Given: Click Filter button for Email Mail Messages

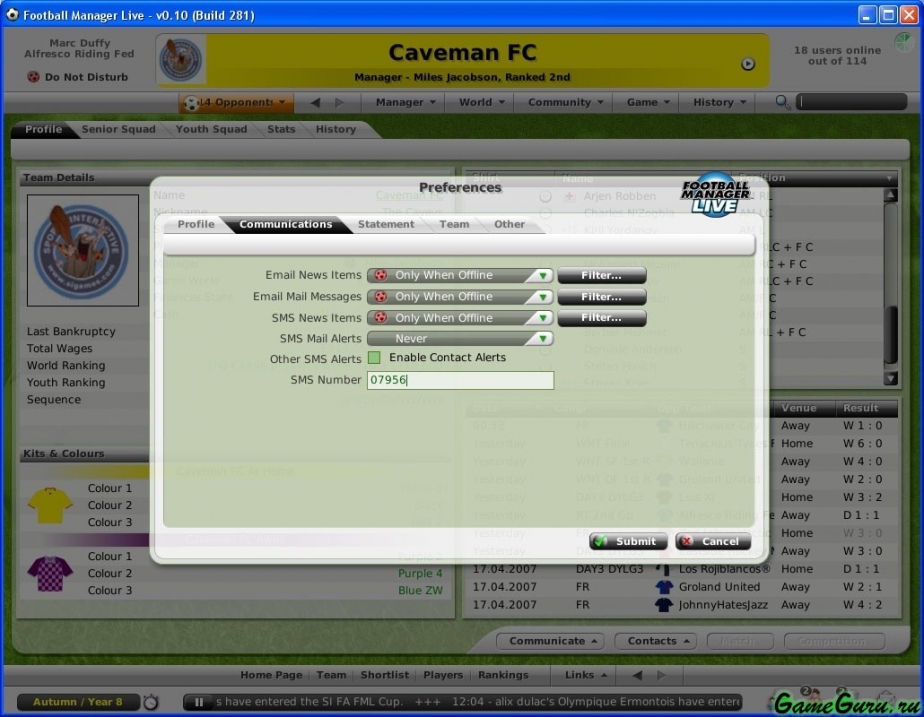Looking at the screenshot, I should coord(602,296).
